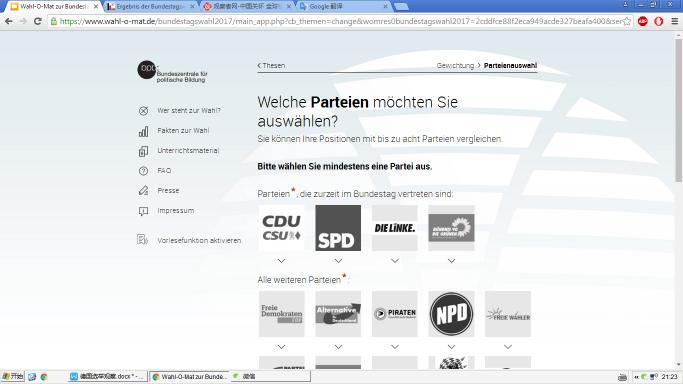Expand the chevron beneath the PIRATEN logo
Image resolution: width=683 pixels, height=384 pixels.
coord(395,347)
